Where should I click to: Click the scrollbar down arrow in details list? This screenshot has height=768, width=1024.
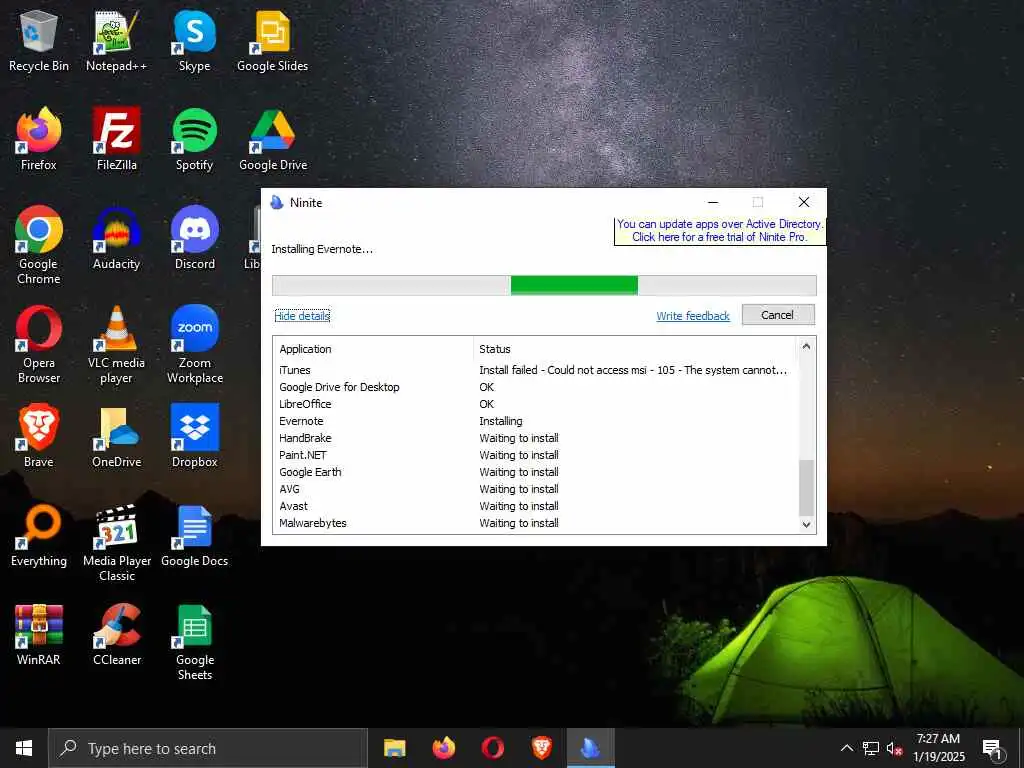coord(807,524)
